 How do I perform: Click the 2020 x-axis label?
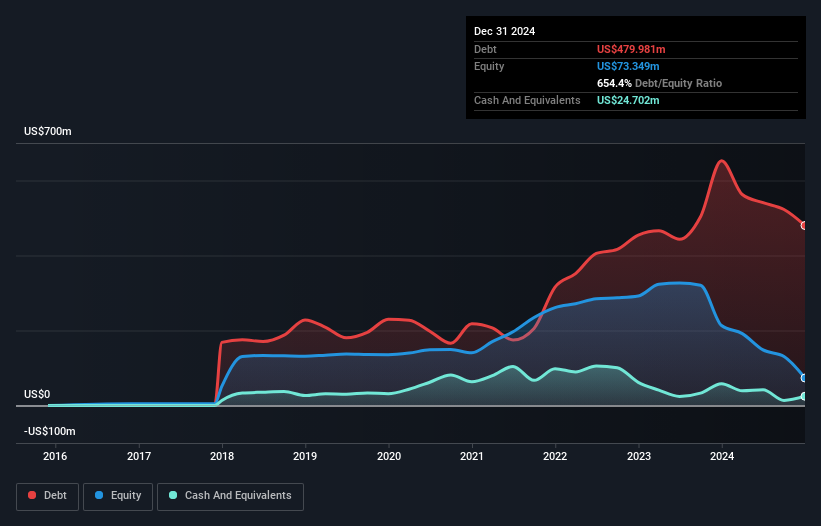point(389,456)
